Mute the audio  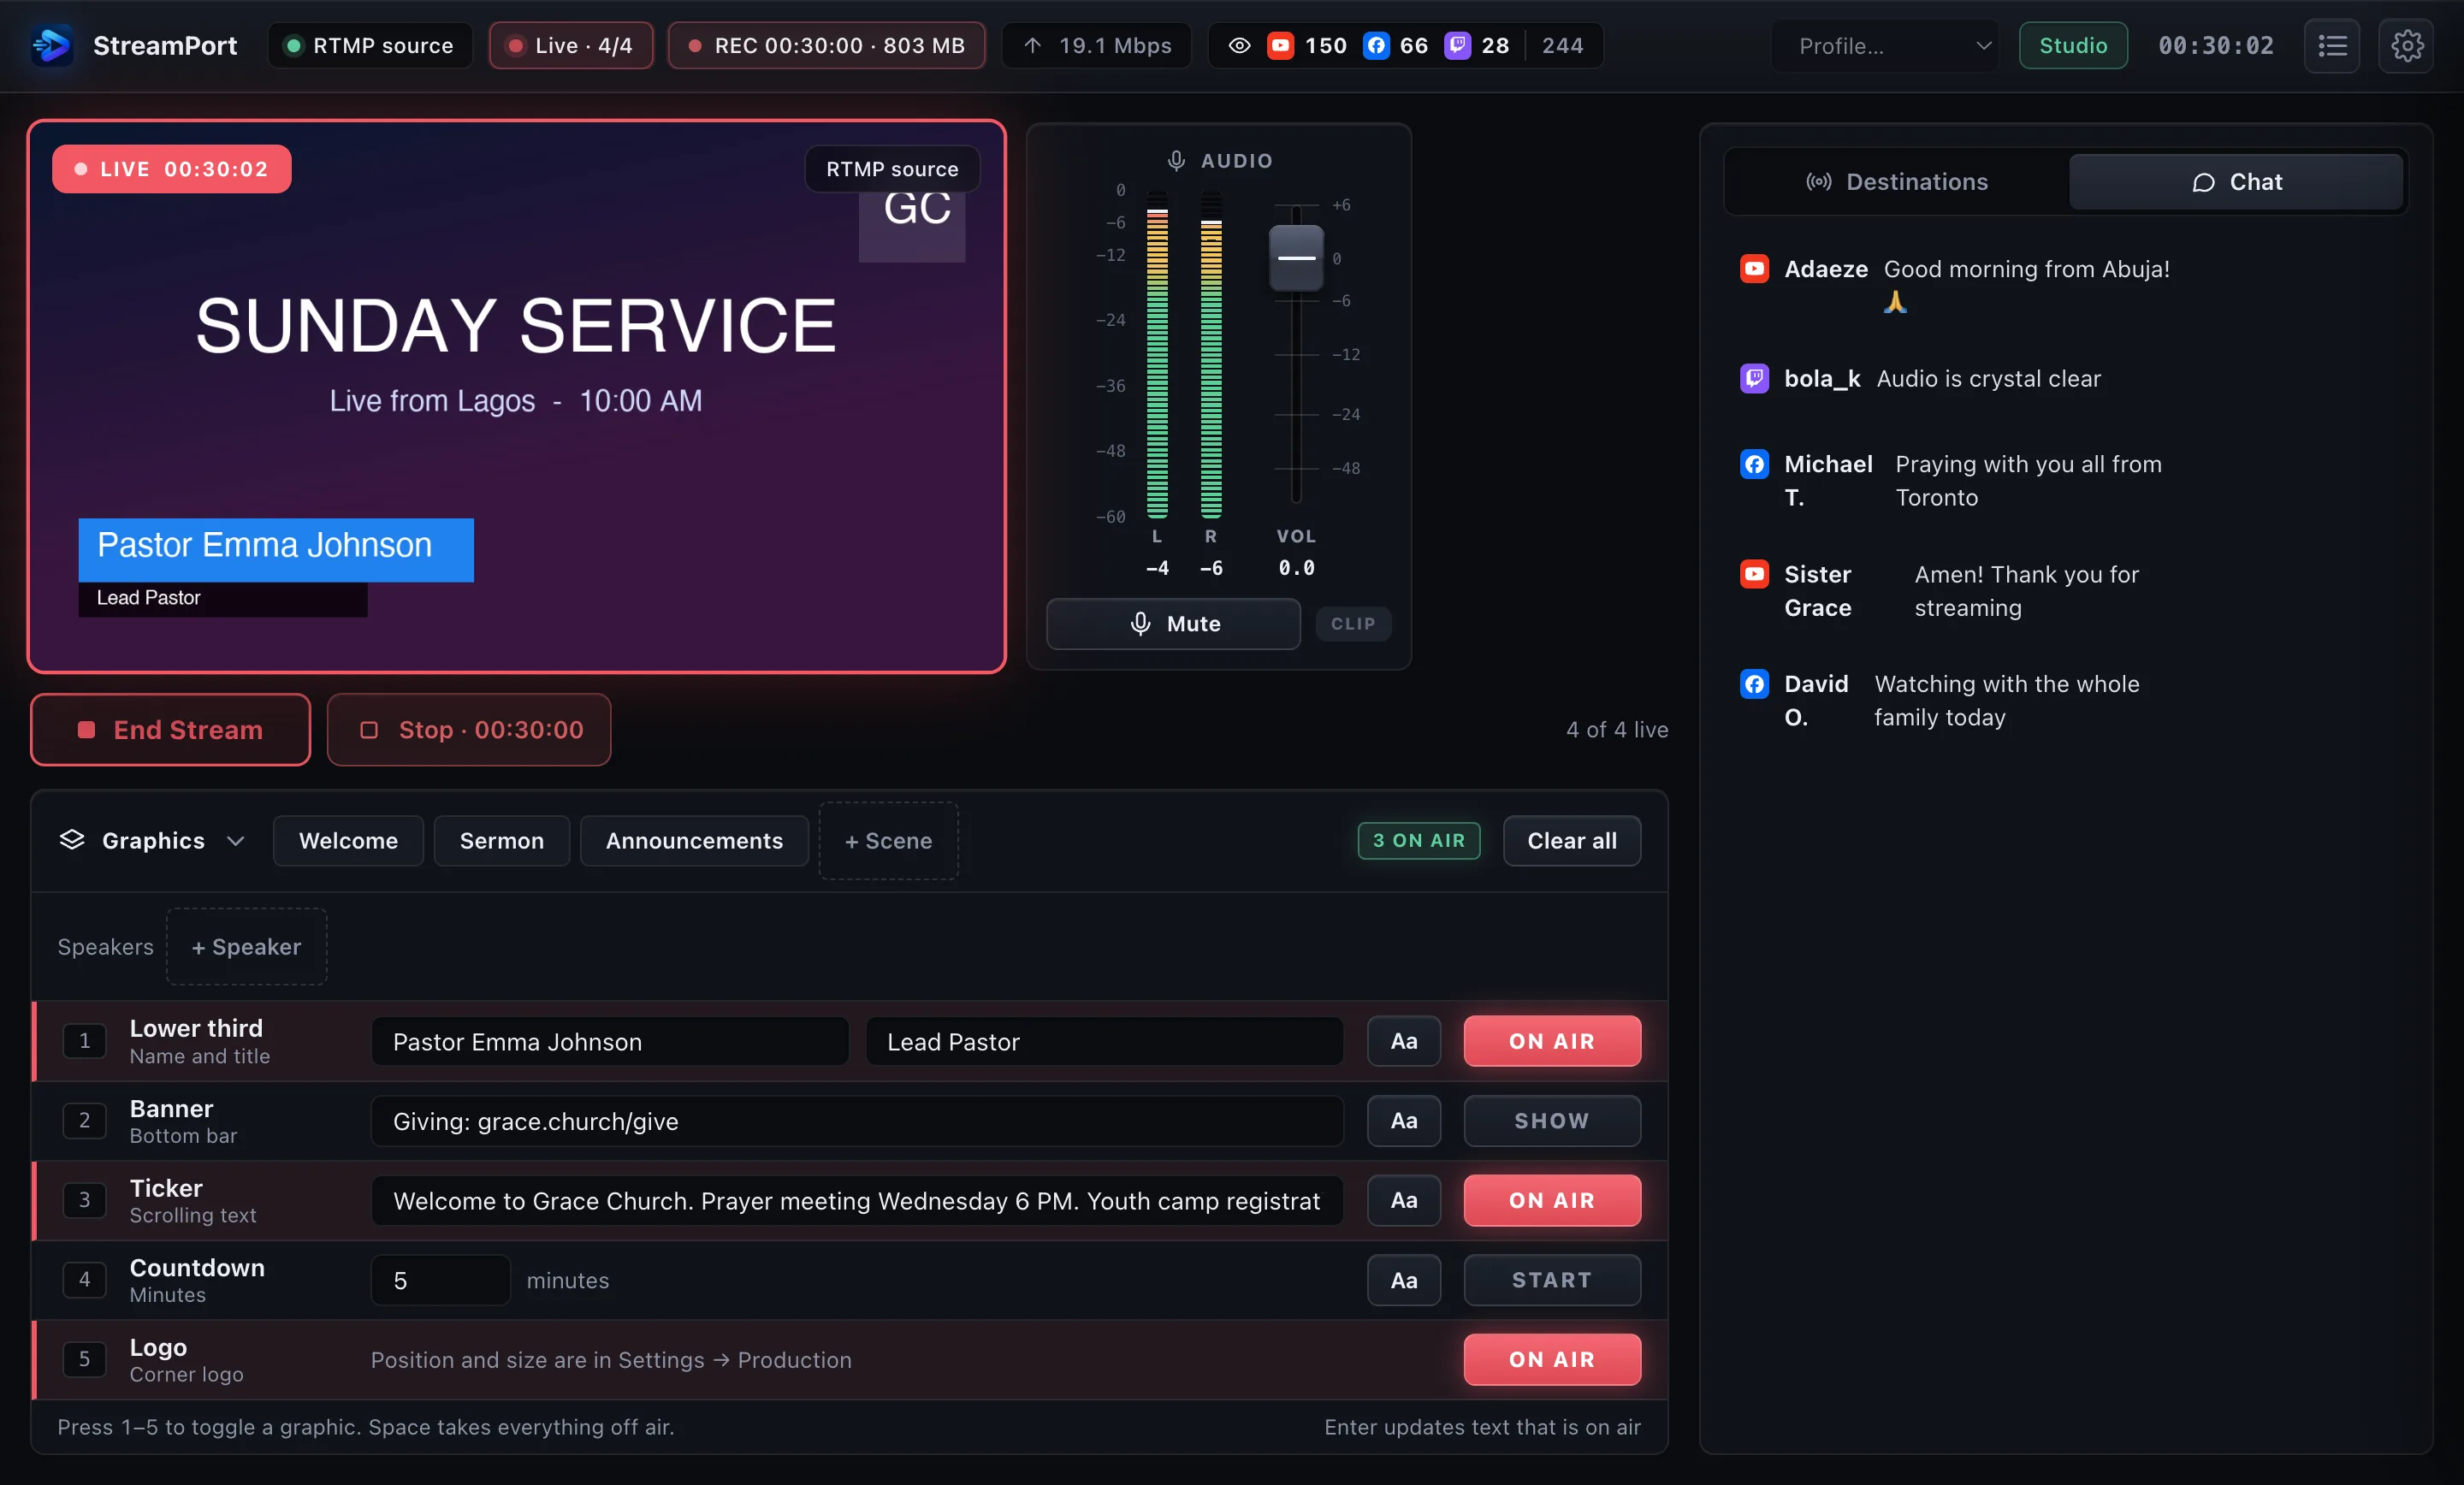[1173, 624]
